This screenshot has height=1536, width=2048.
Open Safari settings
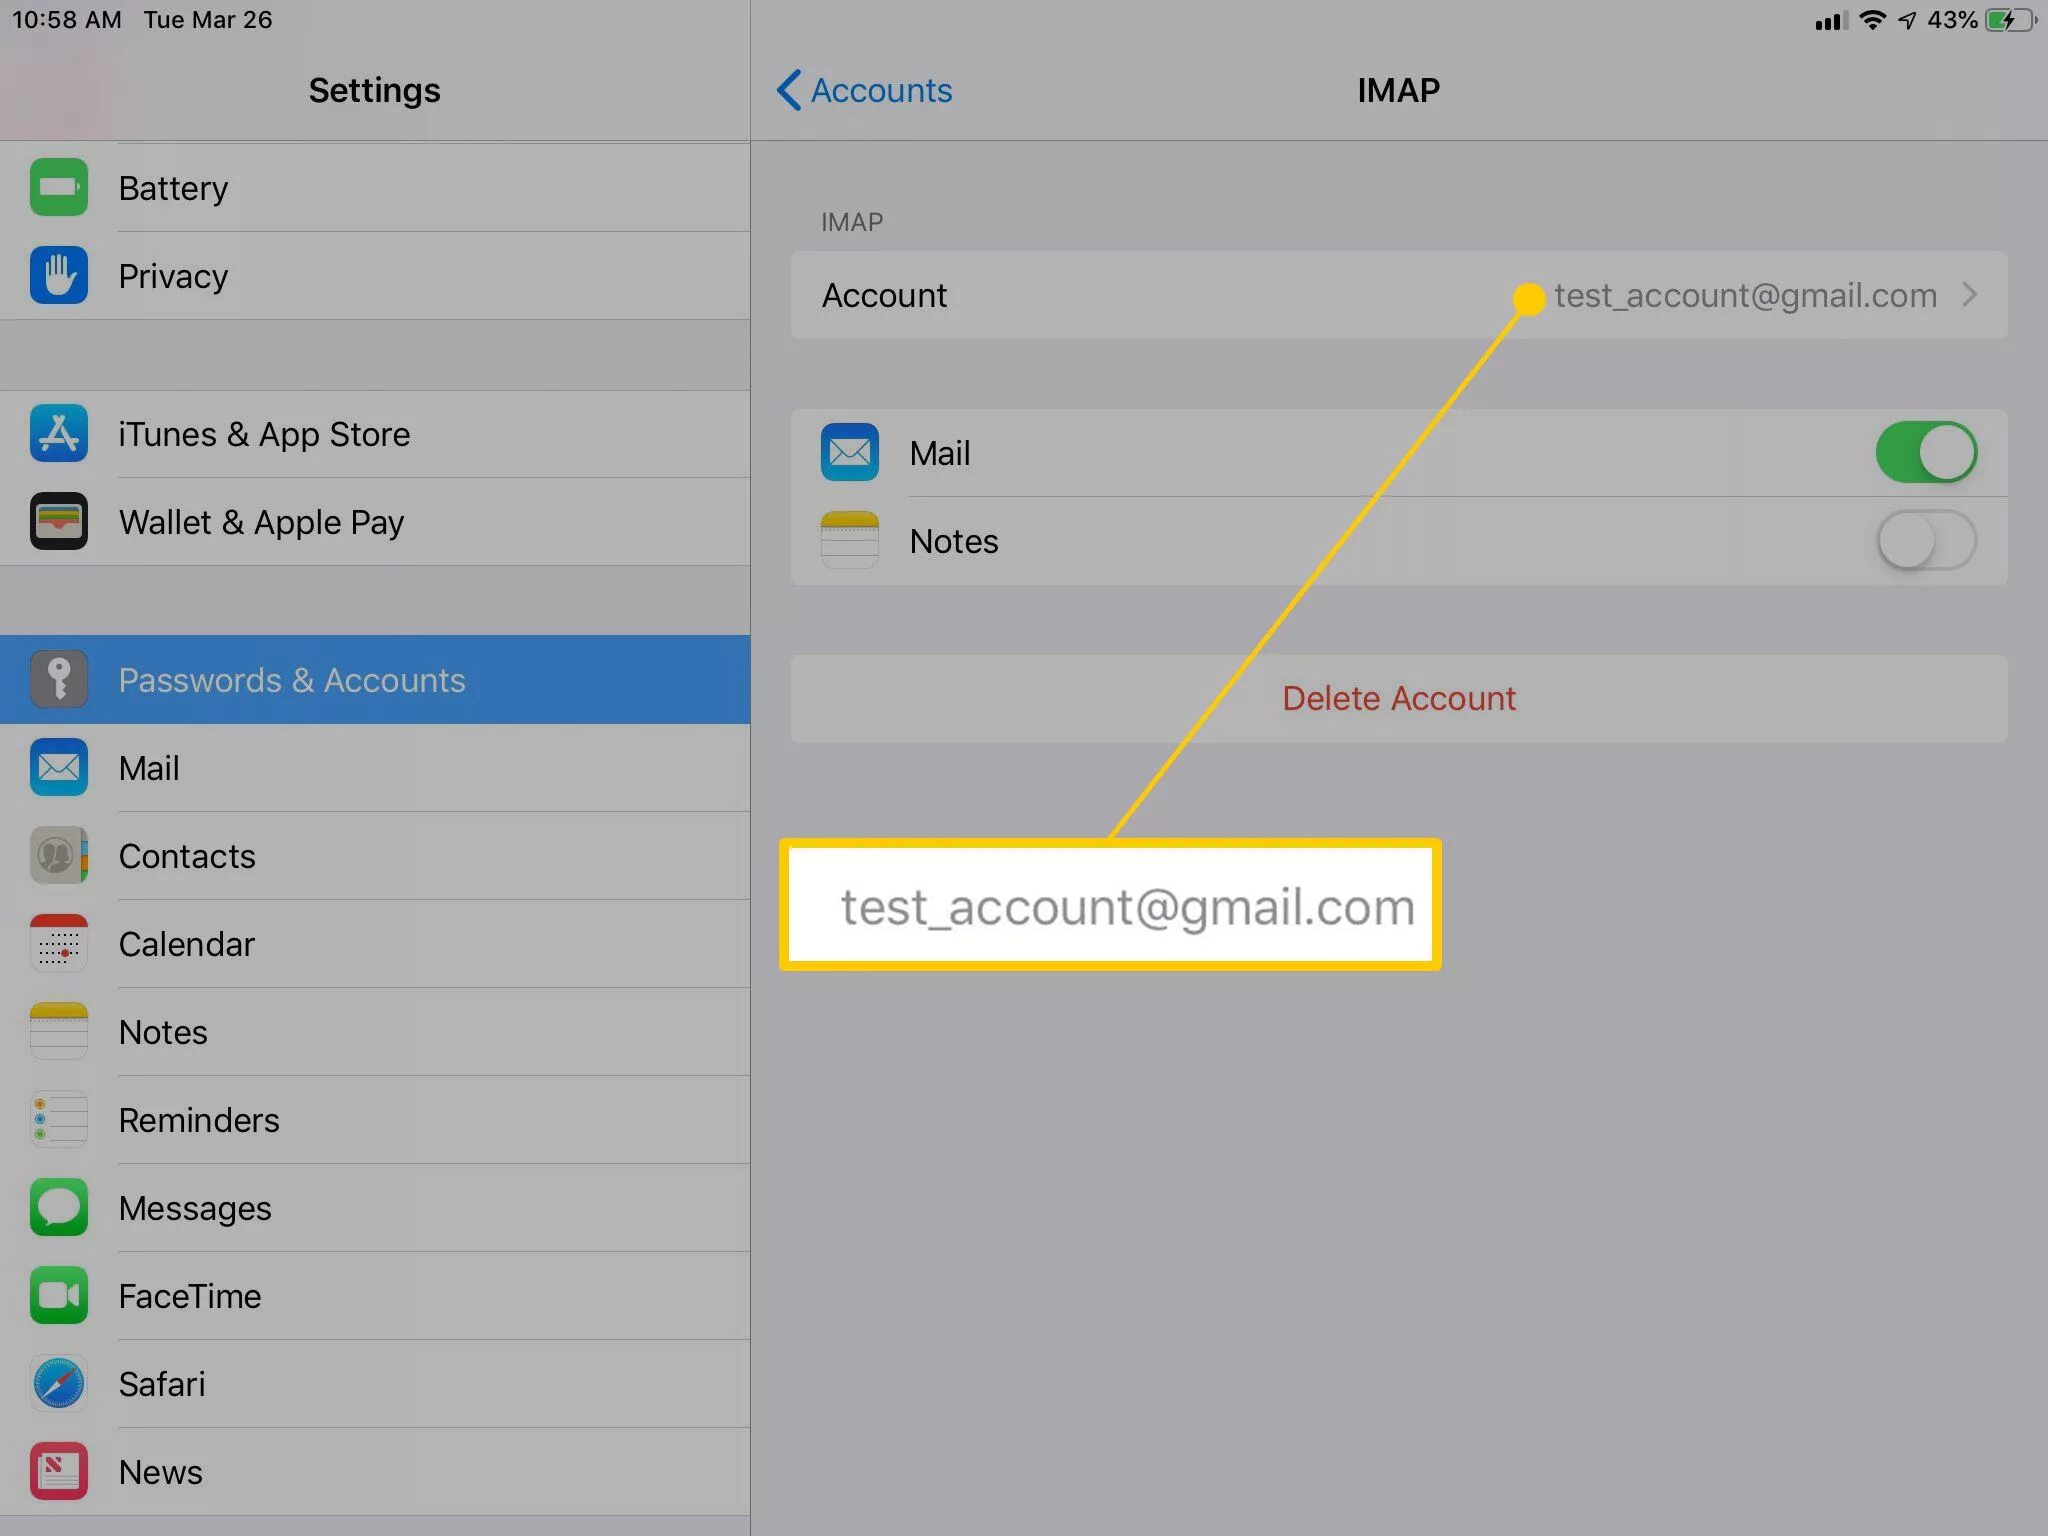point(375,1383)
